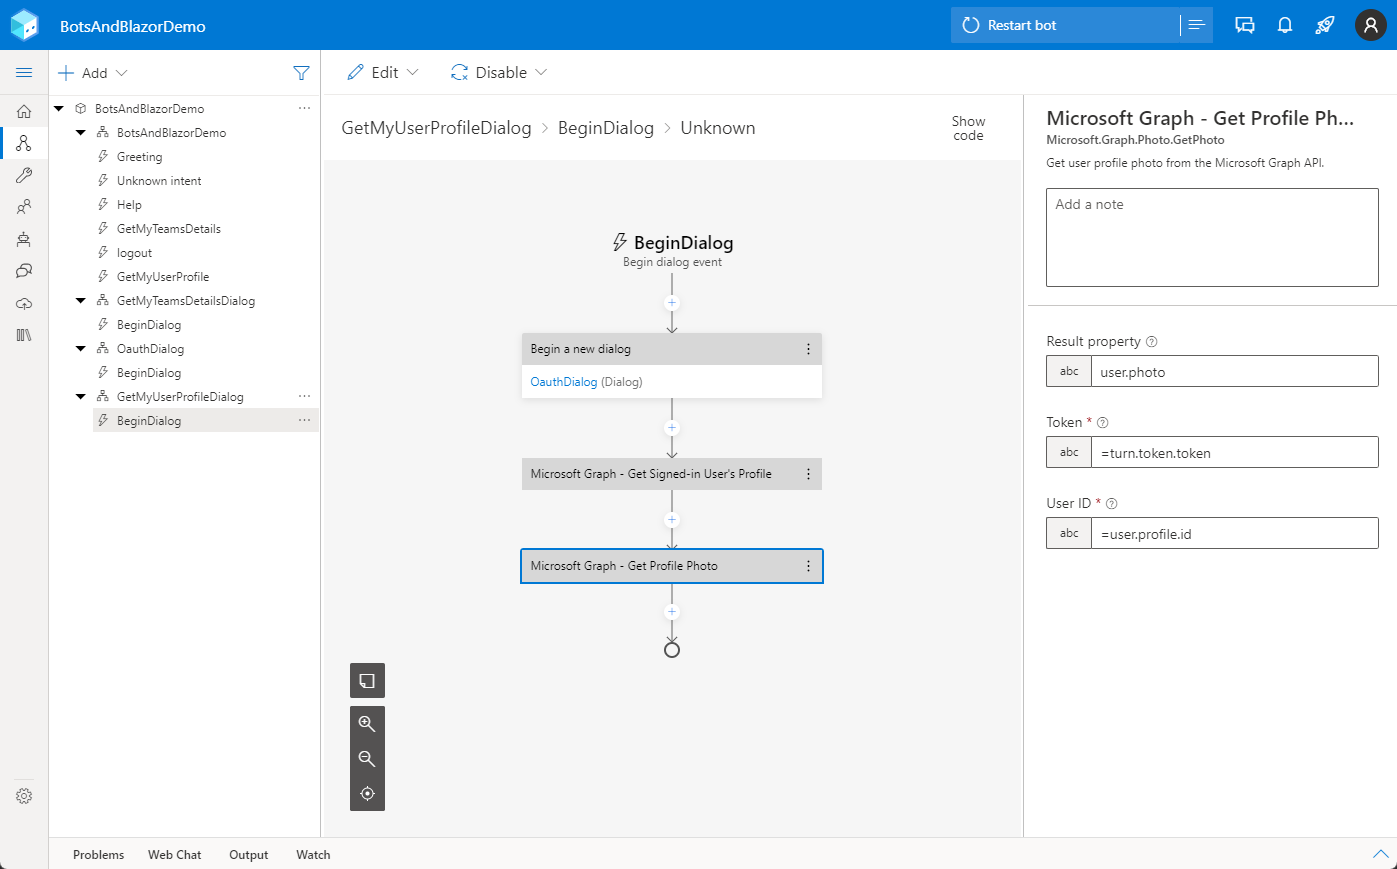Click the Result property field
The height and width of the screenshot is (869, 1397).
point(1234,371)
